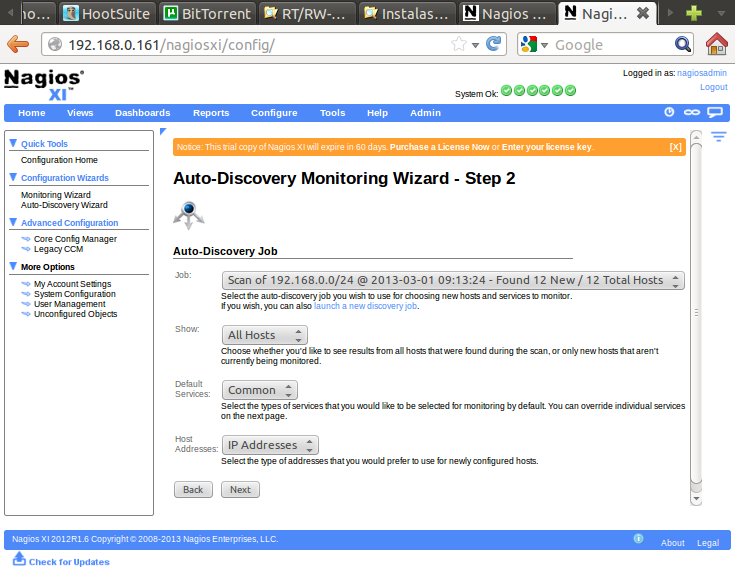735x576 pixels.
Task: Open the Host Addresses 'IP Addresses' dropdown
Action: point(270,445)
